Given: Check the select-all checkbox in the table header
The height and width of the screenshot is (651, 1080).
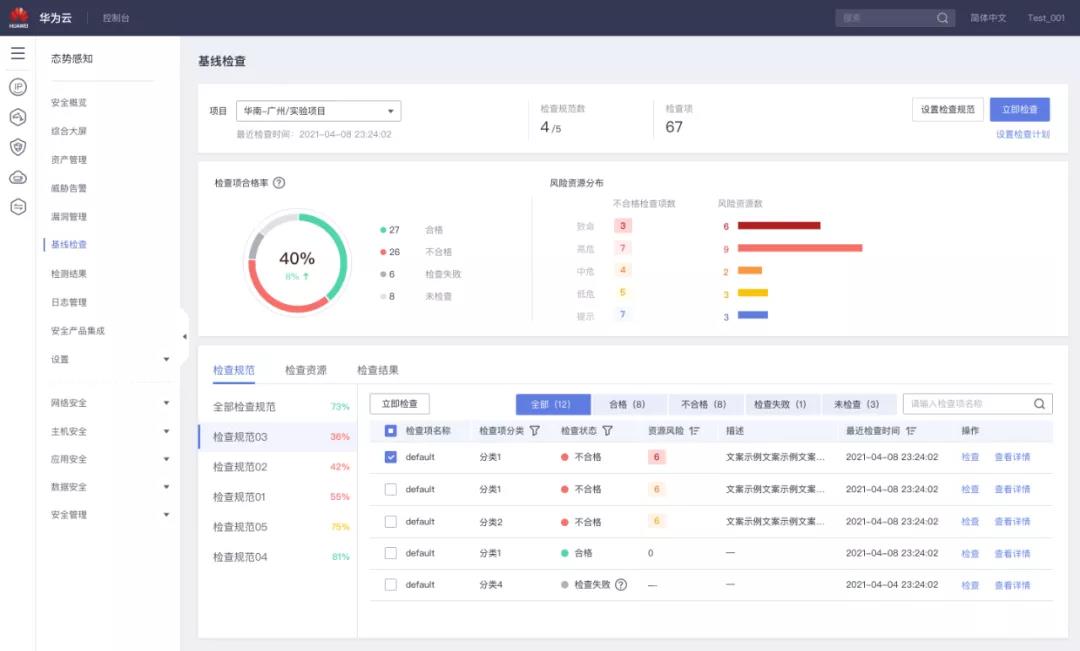Looking at the screenshot, I should click(x=390, y=428).
